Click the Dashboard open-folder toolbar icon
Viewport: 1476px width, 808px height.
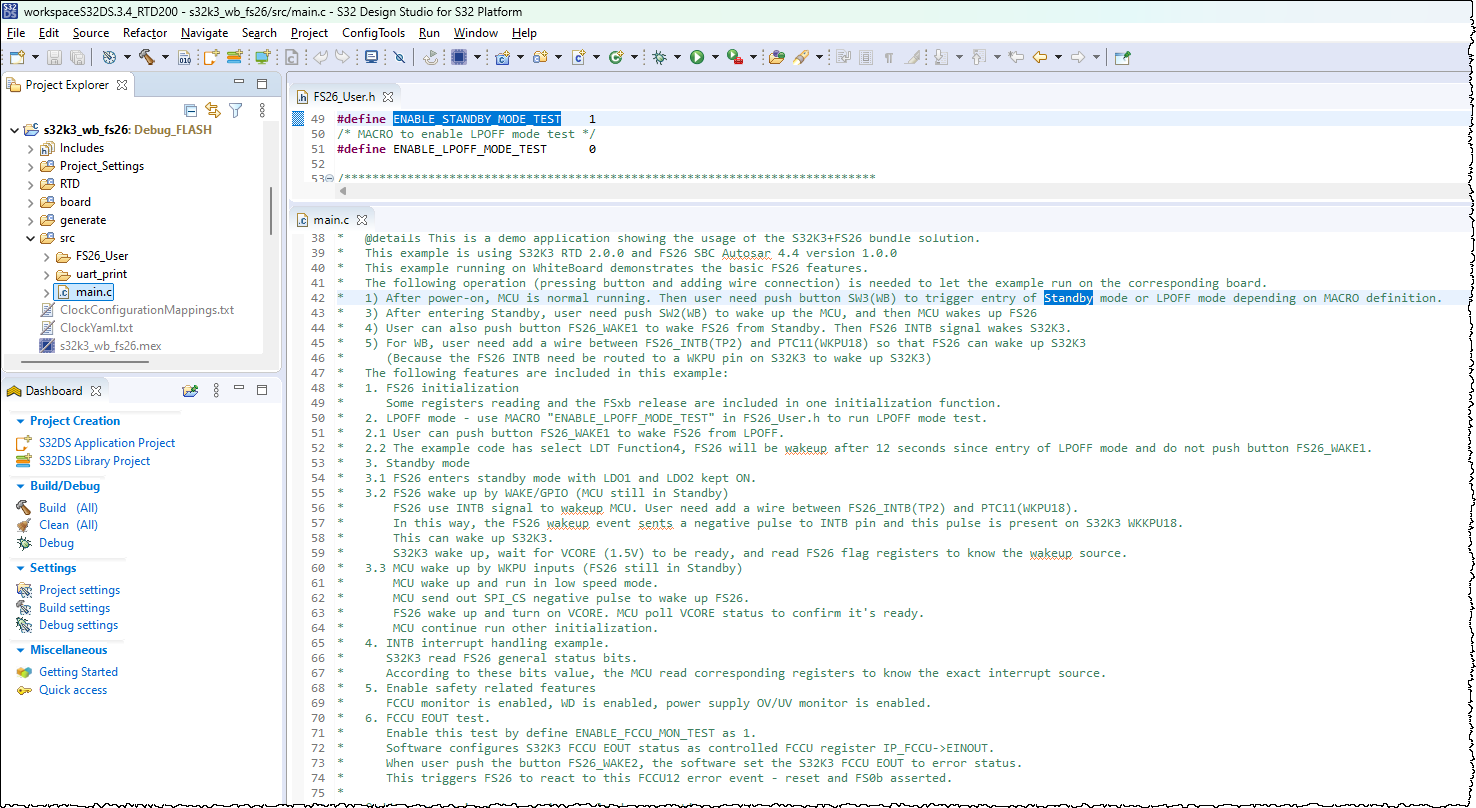tap(190, 390)
